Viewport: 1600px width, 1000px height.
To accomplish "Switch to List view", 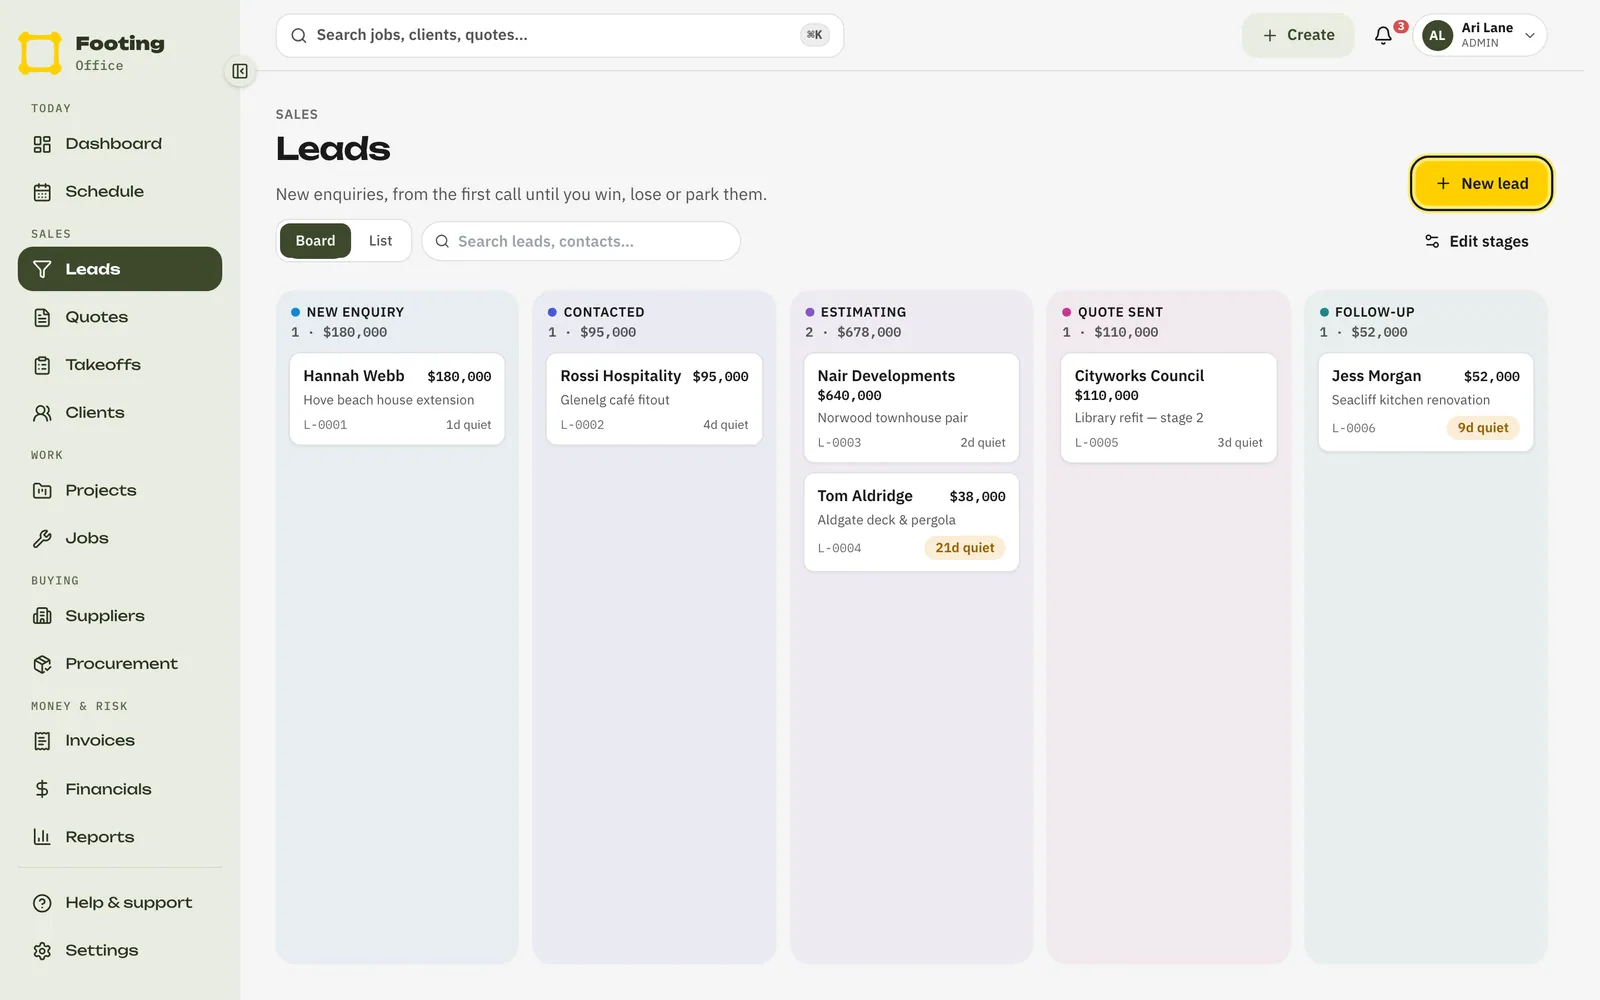I will [x=380, y=241].
